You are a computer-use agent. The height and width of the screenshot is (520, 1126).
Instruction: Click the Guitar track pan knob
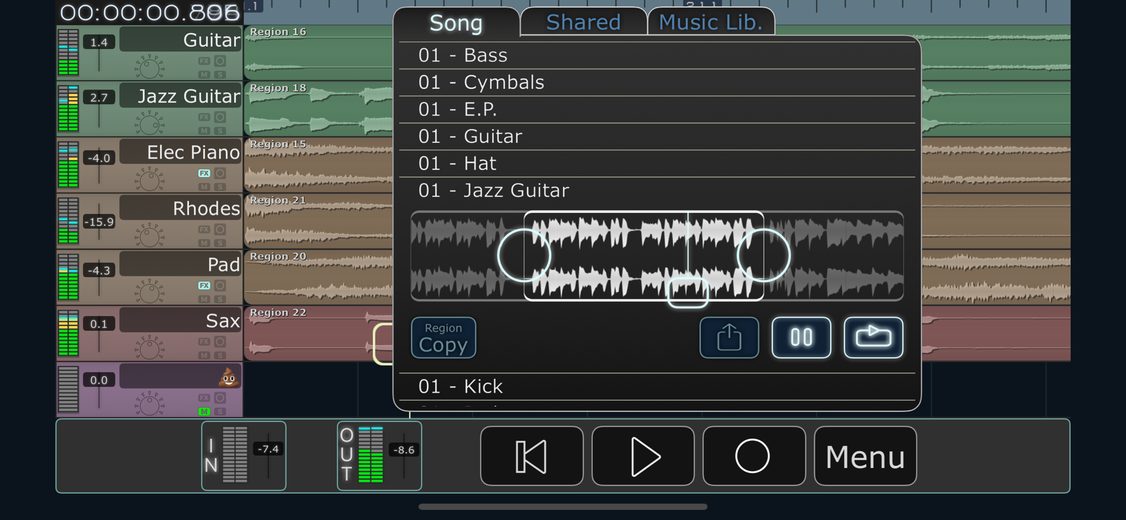click(149, 68)
